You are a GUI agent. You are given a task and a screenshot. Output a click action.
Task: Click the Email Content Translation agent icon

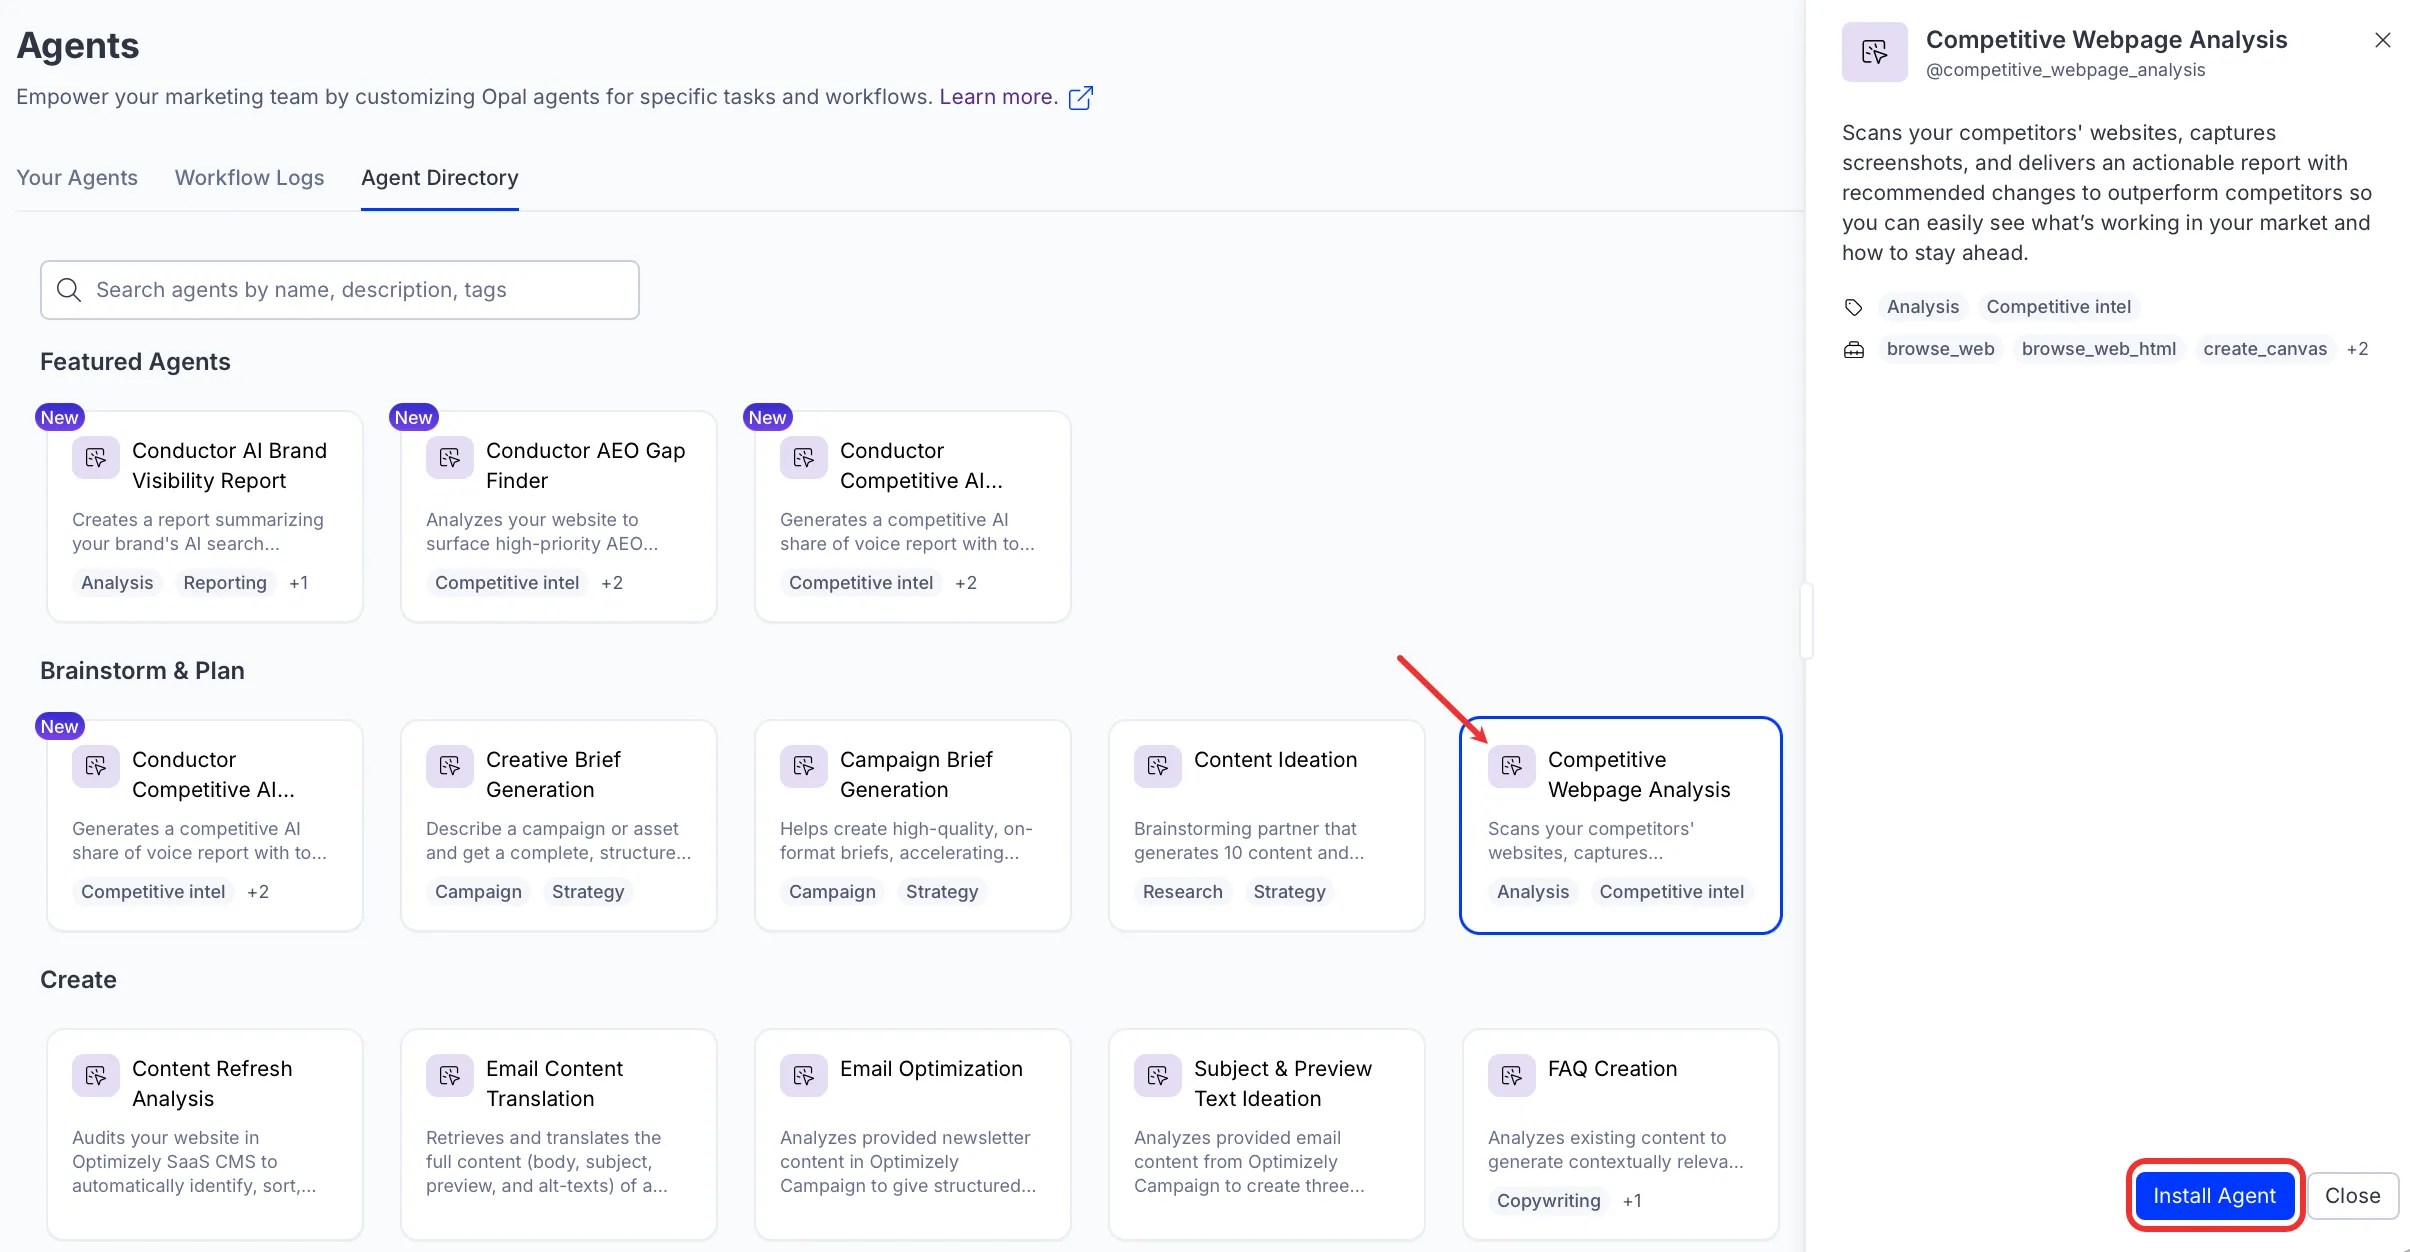[x=450, y=1076]
